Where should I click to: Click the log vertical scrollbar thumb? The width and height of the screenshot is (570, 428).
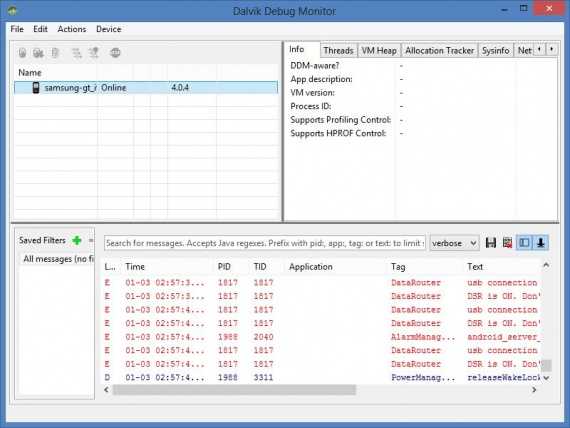546,365
